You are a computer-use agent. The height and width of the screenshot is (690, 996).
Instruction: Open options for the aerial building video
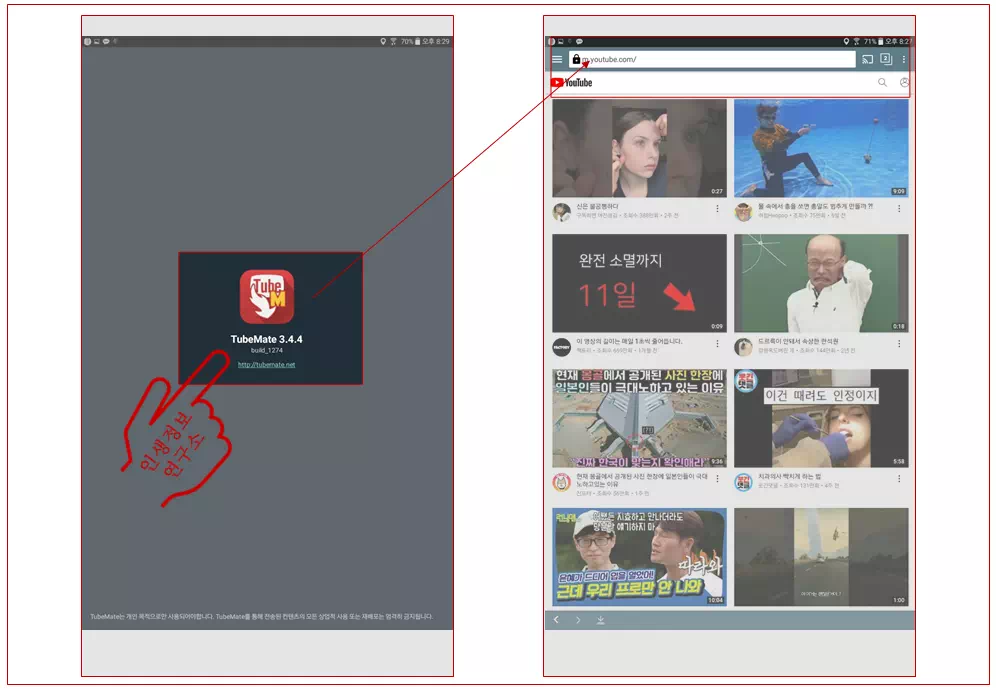pyautogui.click(x=718, y=479)
